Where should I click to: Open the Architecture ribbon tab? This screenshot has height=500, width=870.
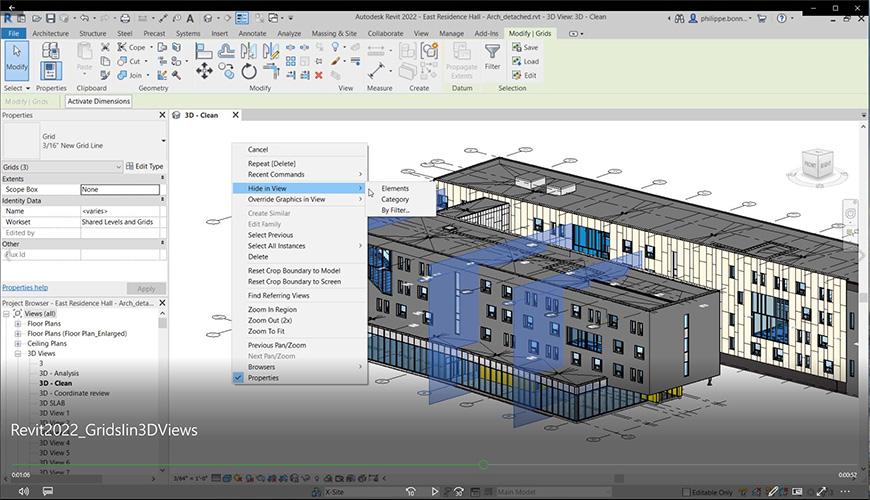click(50, 33)
